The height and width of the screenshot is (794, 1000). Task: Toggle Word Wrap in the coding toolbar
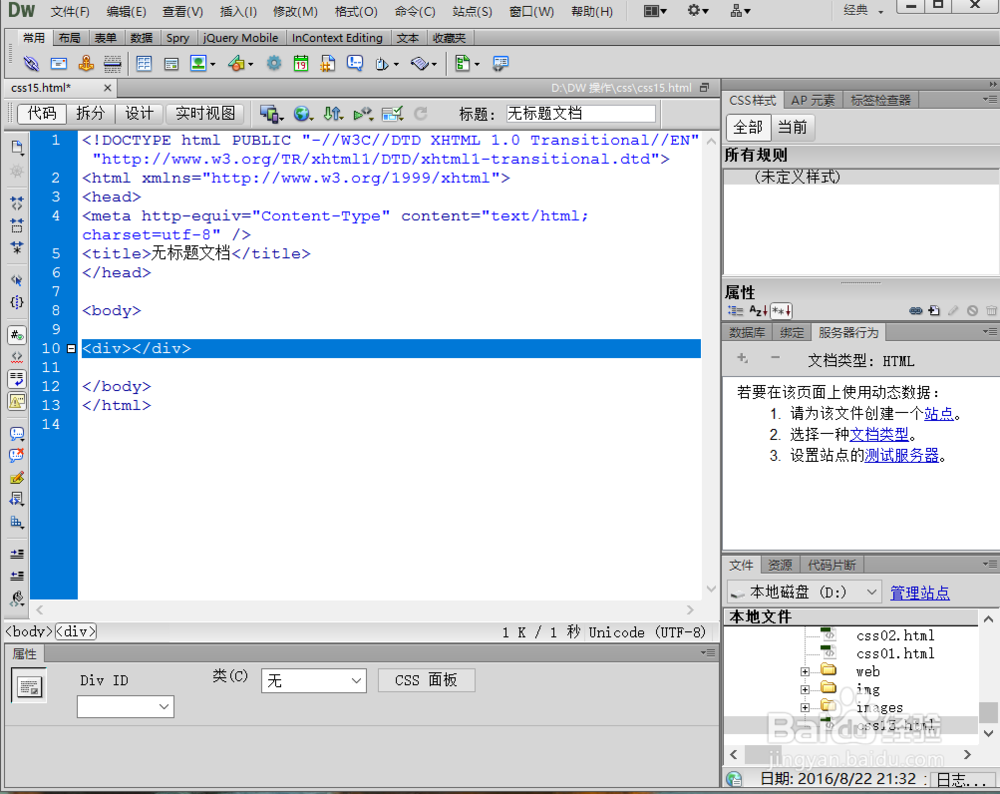[x=16, y=378]
